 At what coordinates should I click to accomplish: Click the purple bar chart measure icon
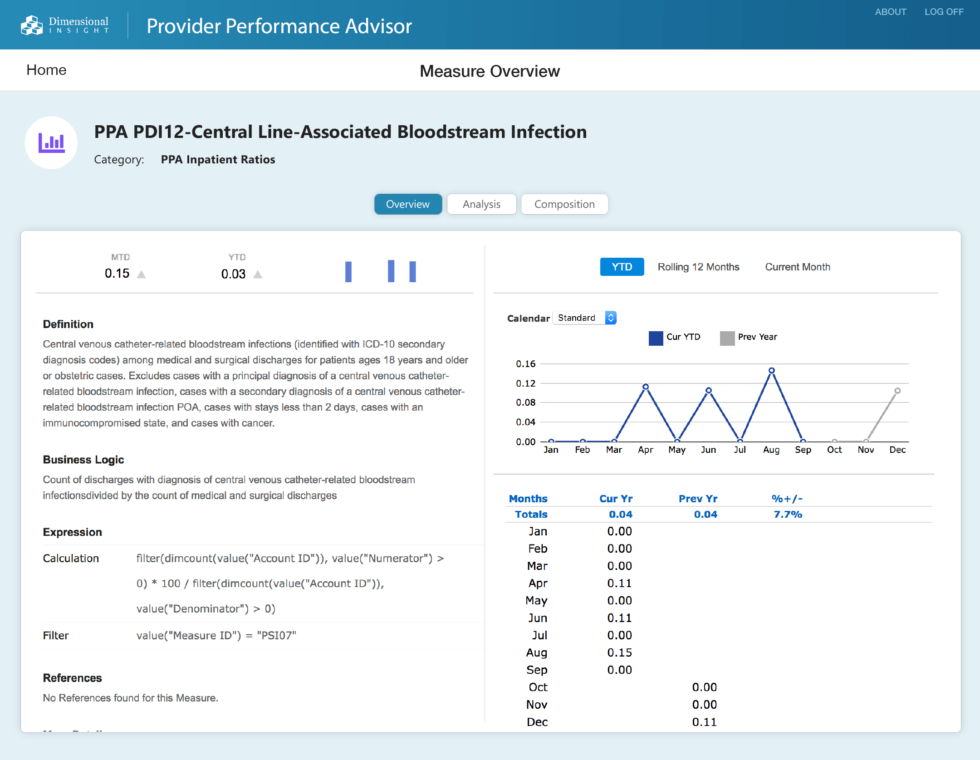pos(50,142)
